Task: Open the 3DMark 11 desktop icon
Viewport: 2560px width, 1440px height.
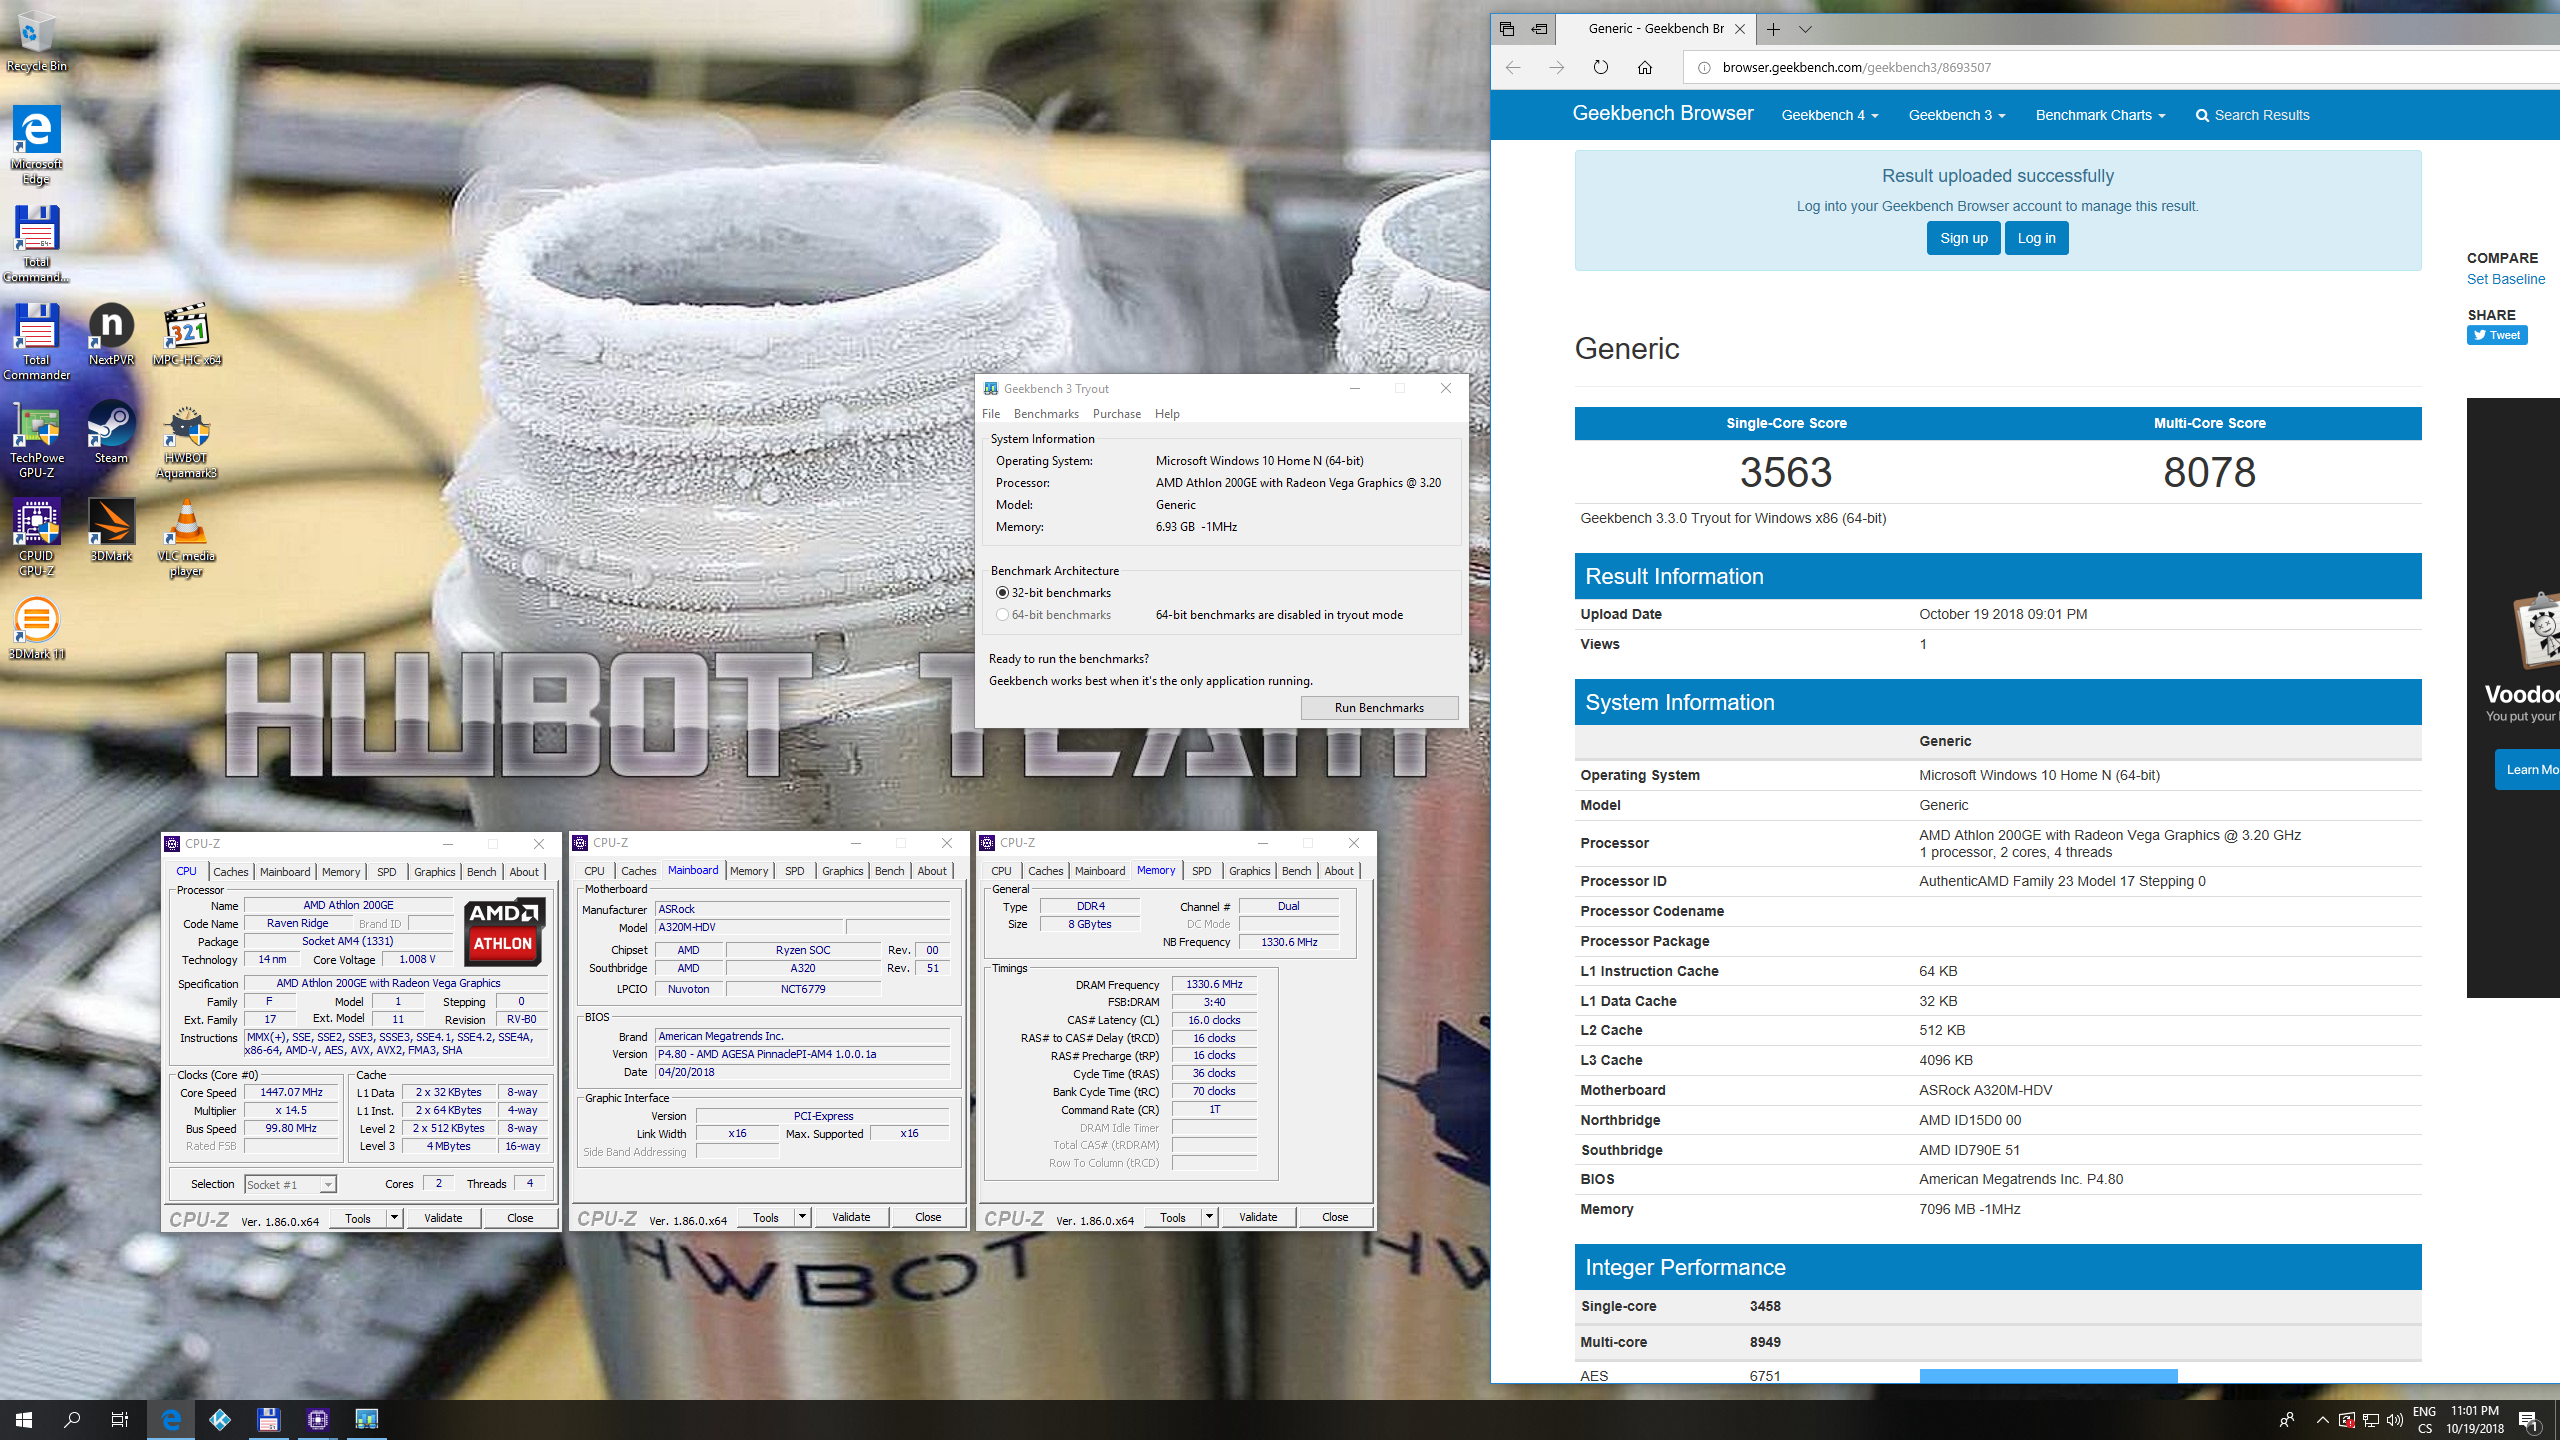Action: (36, 629)
